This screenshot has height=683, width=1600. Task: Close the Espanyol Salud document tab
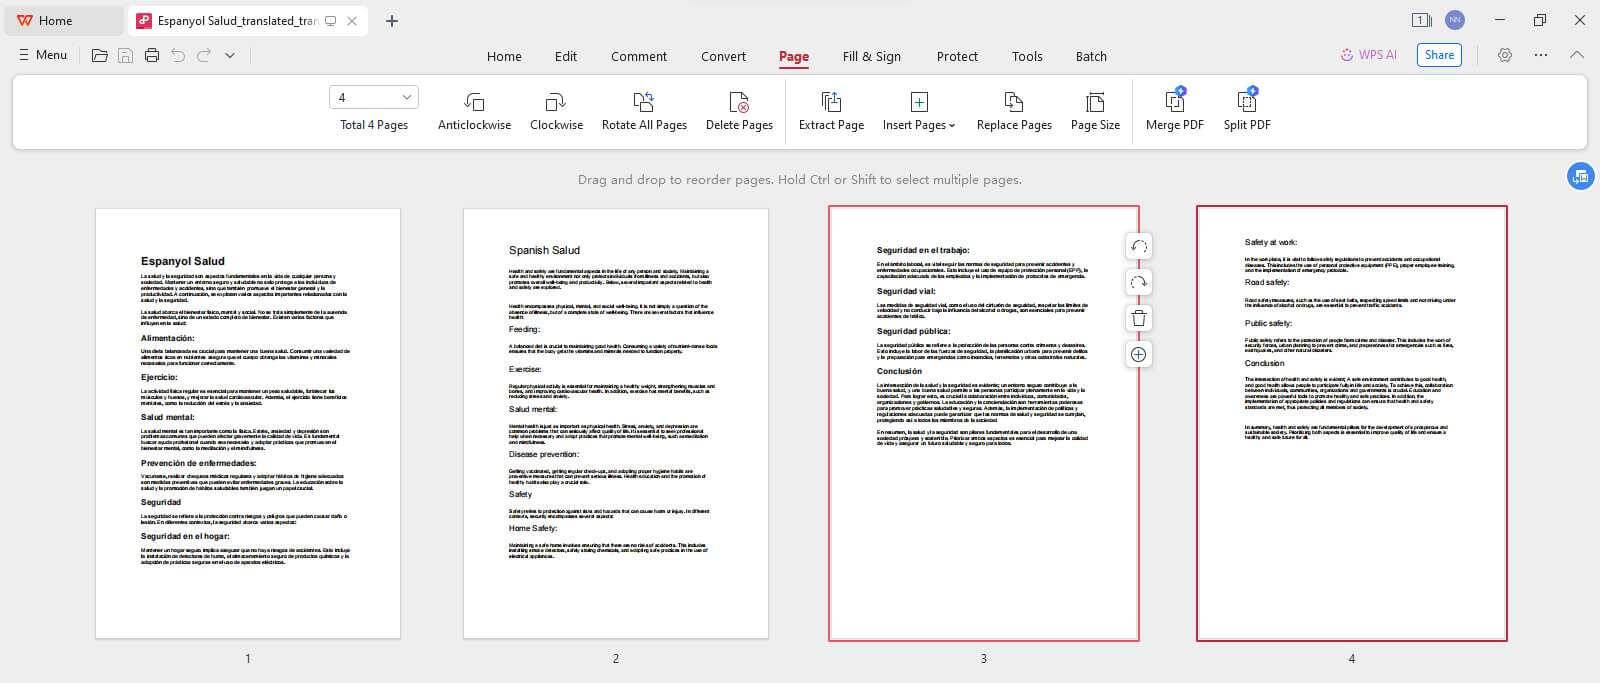pyautogui.click(x=352, y=21)
